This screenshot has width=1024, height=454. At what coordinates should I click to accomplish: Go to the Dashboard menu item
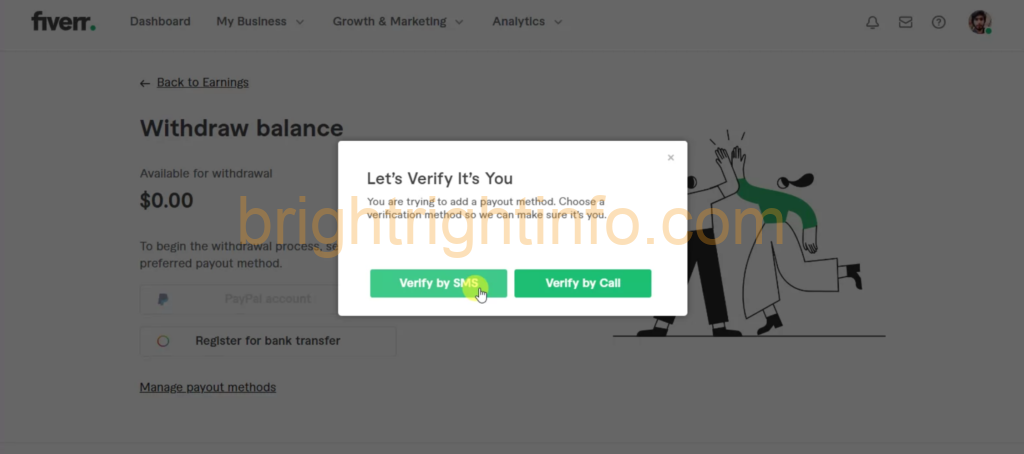160,22
